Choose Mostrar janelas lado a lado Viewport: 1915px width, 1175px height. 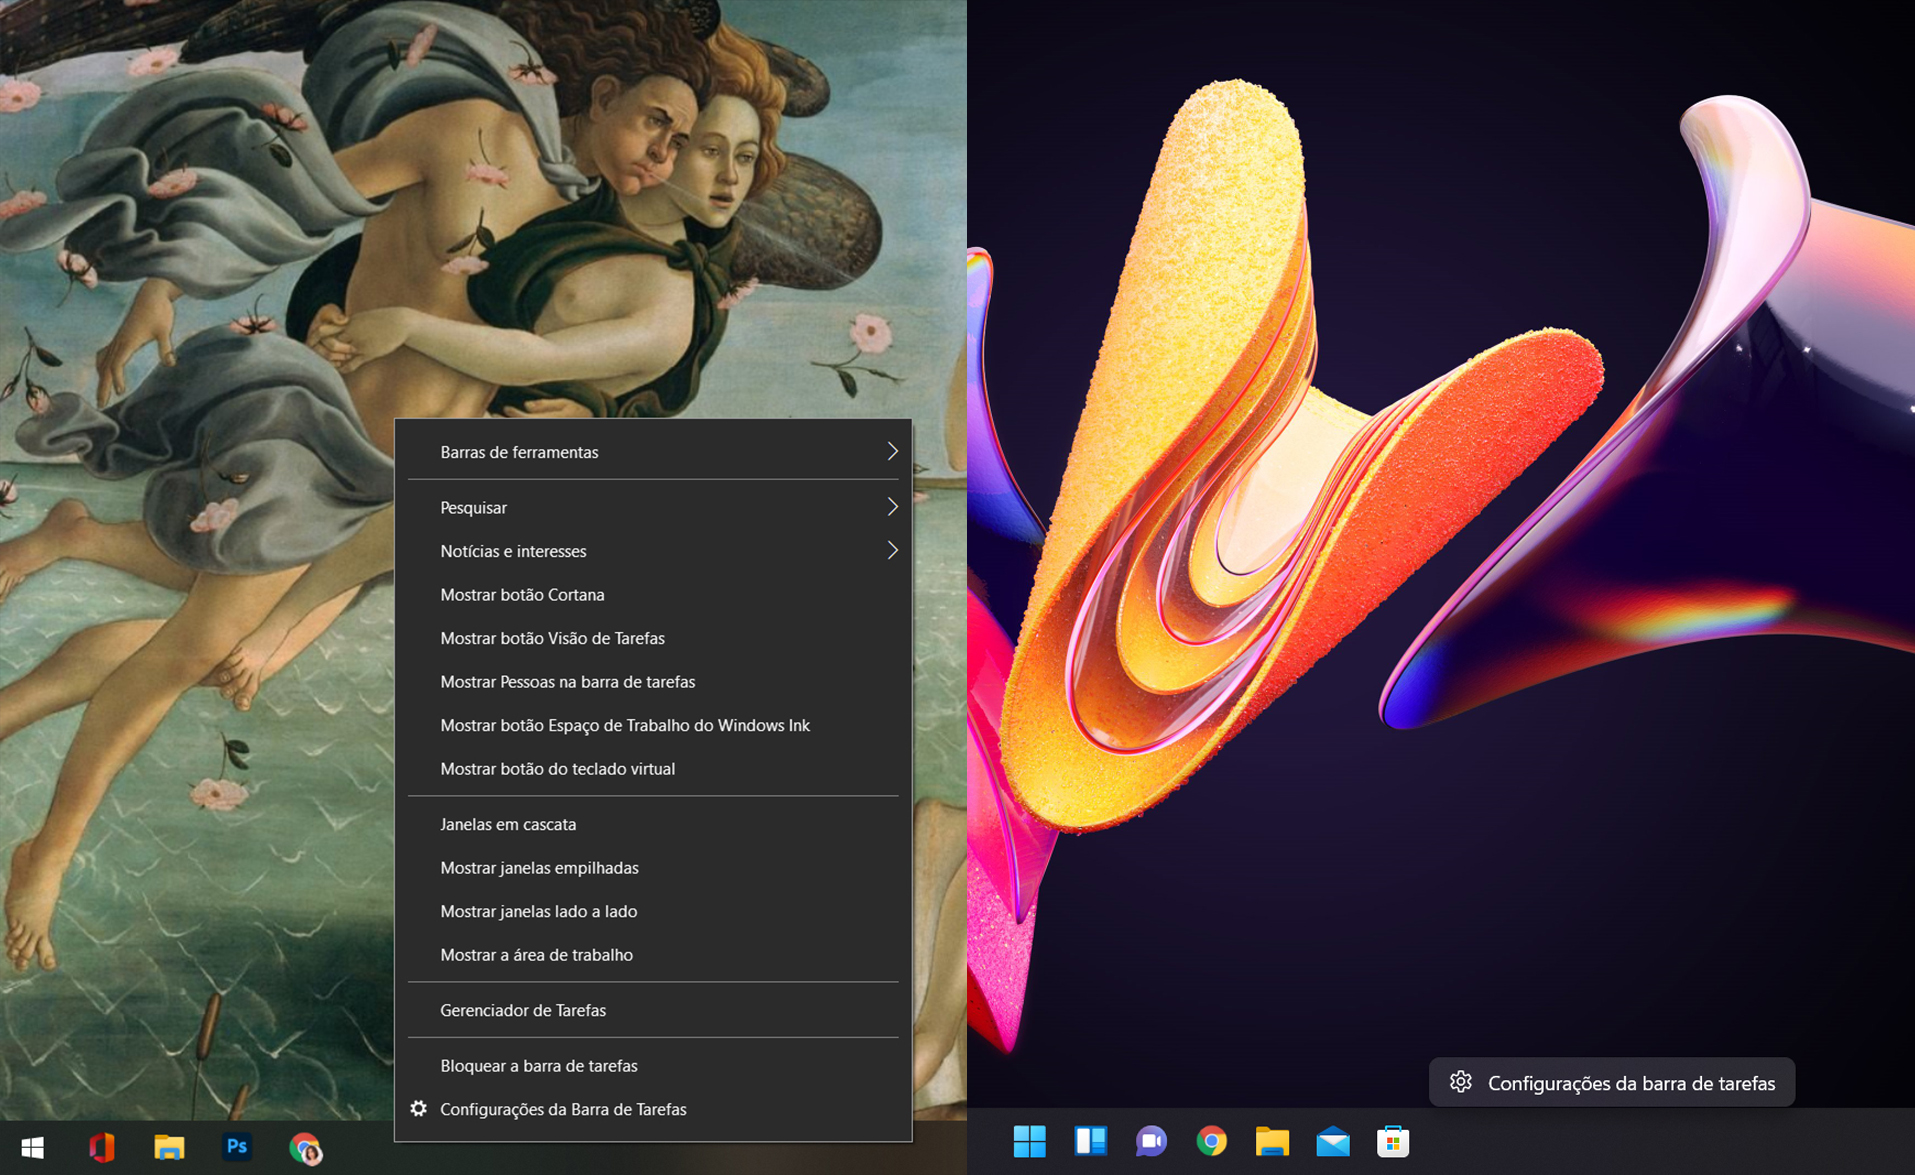coord(653,911)
